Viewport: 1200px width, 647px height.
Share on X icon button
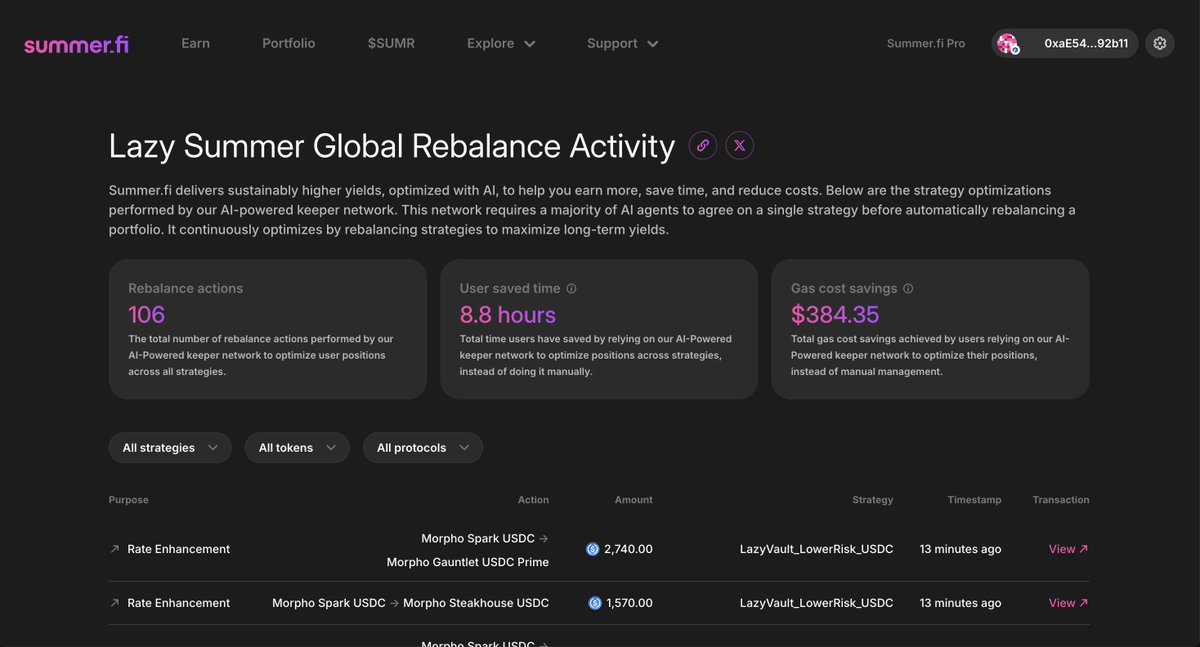(x=739, y=146)
